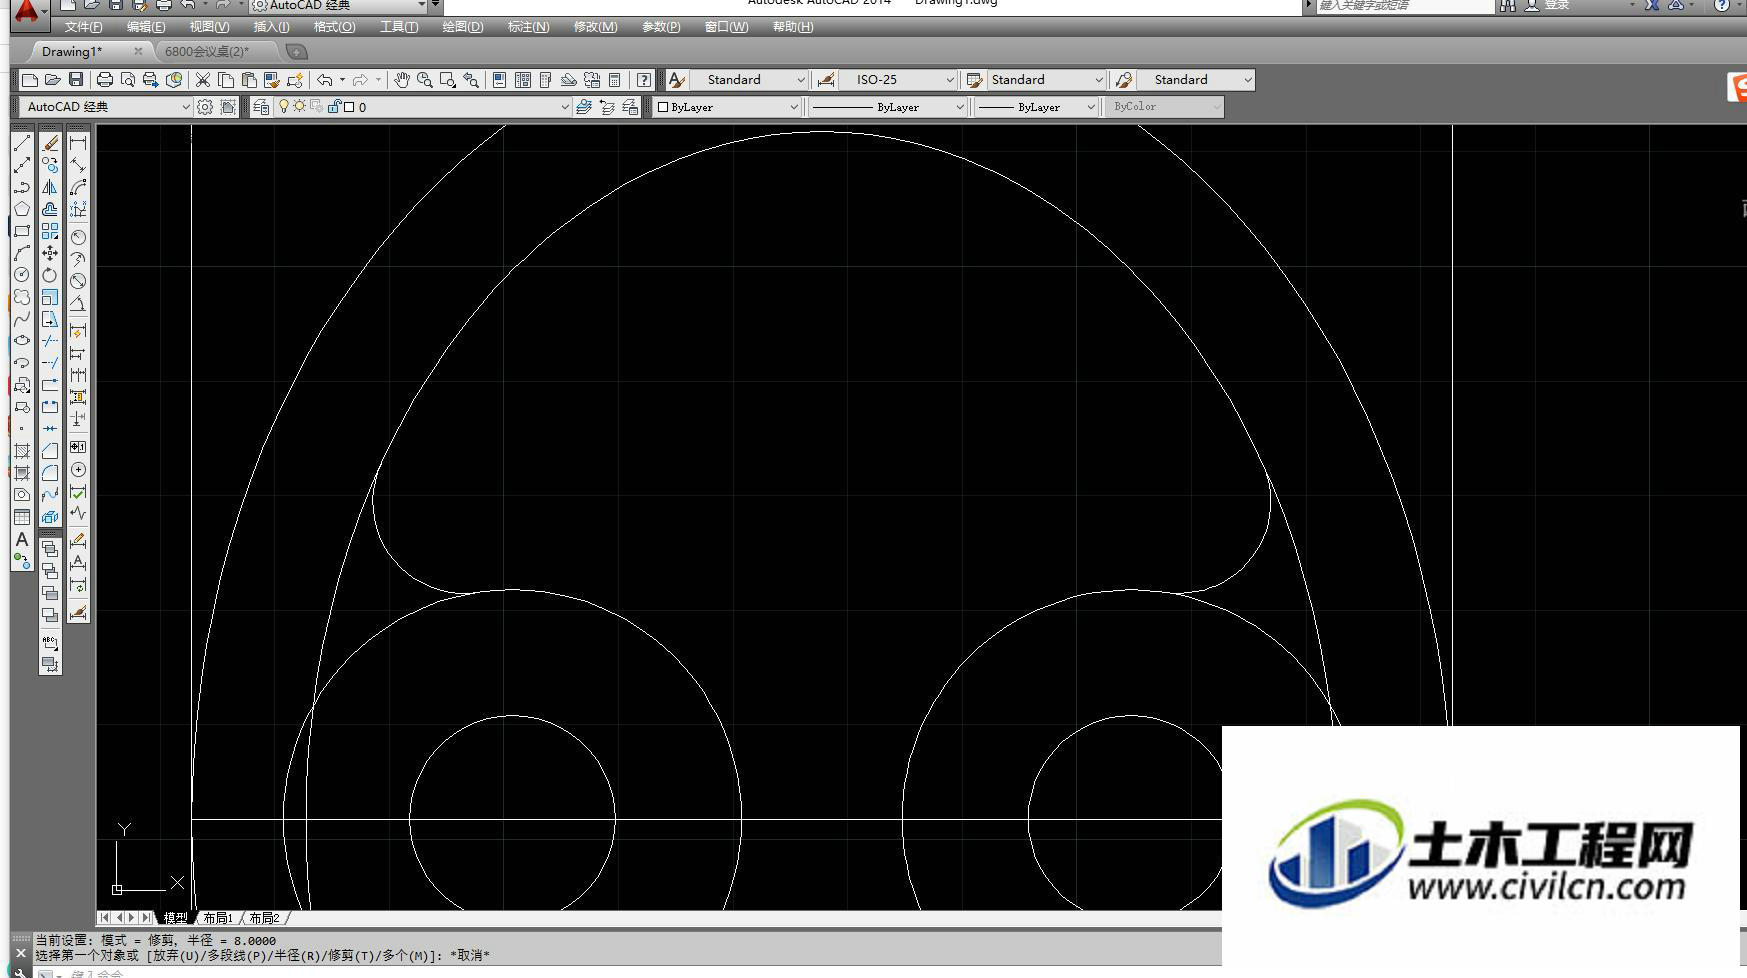1747x978 pixels.
Task: Click the Save icon in standard toolbar
Action: click(x=76, y=80)
